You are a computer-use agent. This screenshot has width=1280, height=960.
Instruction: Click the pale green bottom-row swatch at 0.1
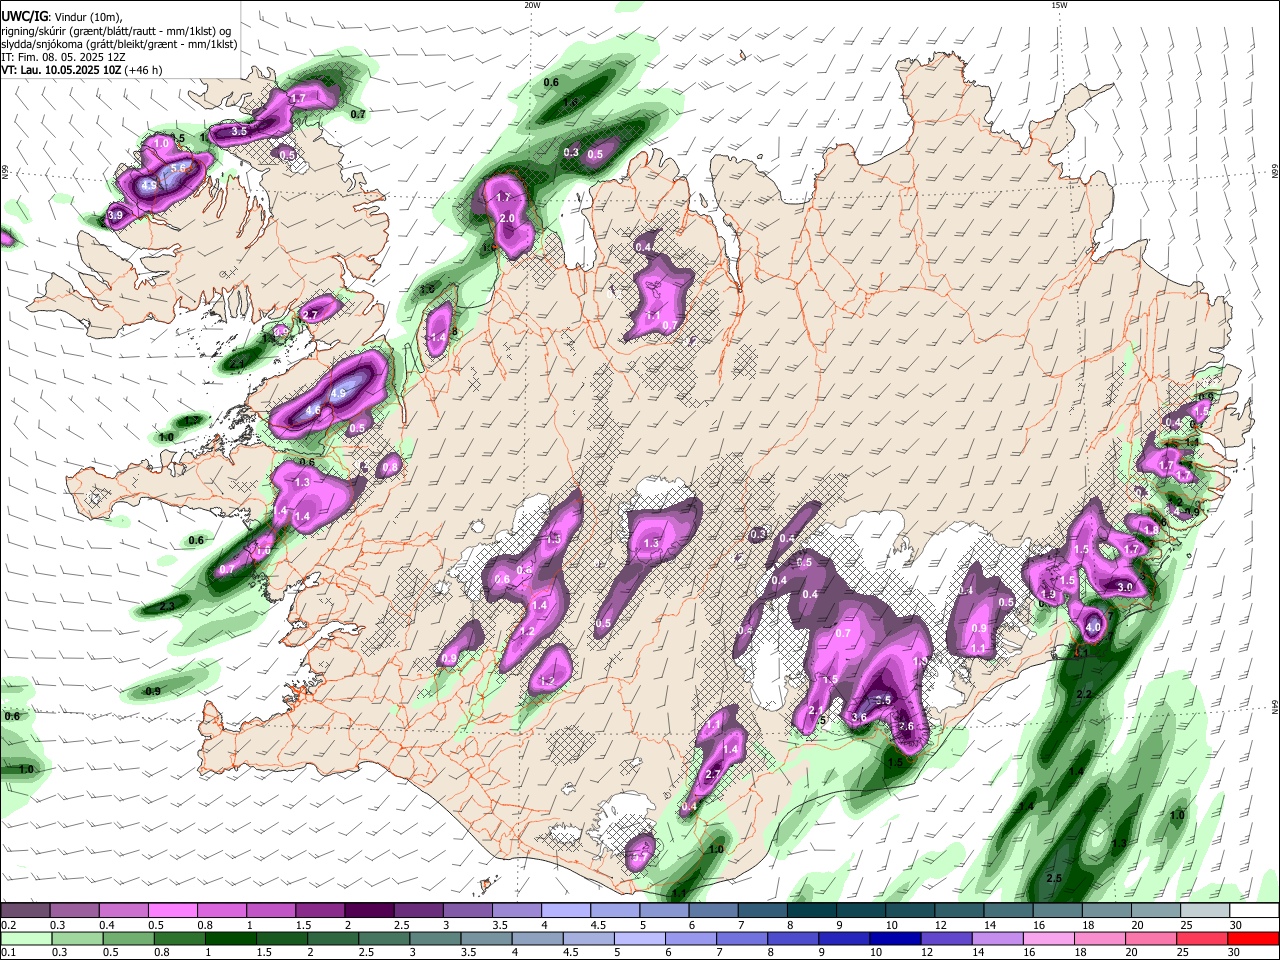click(x=26, y=938)
